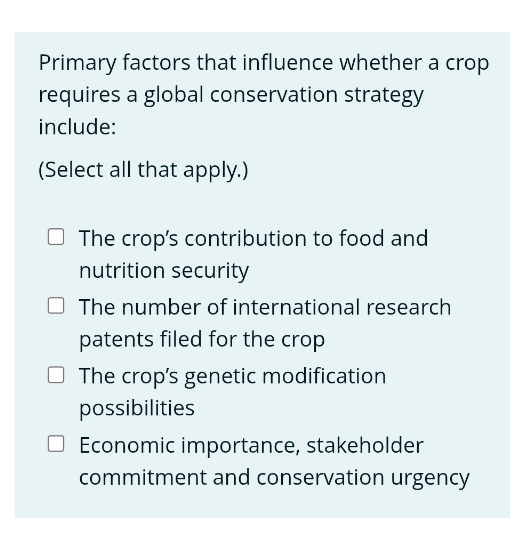Image resolution: width=510 pixels, height=537 pixels.
Task: Click the "patents filed for the crop" text
Action: pyautogui.click(x=202, y=339)
